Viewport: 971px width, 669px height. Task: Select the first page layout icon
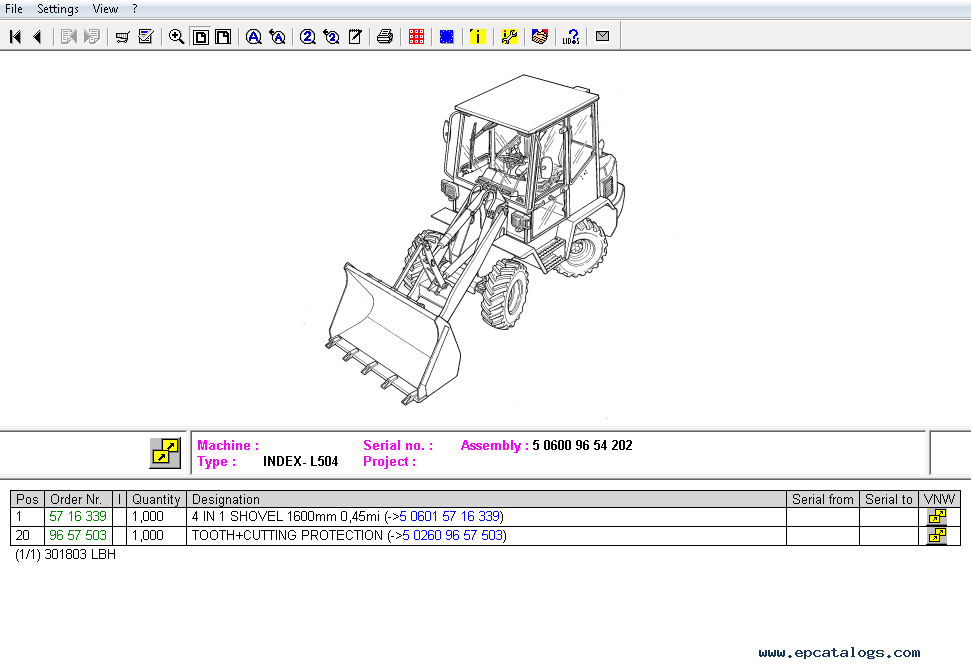[x=201, y=37]
